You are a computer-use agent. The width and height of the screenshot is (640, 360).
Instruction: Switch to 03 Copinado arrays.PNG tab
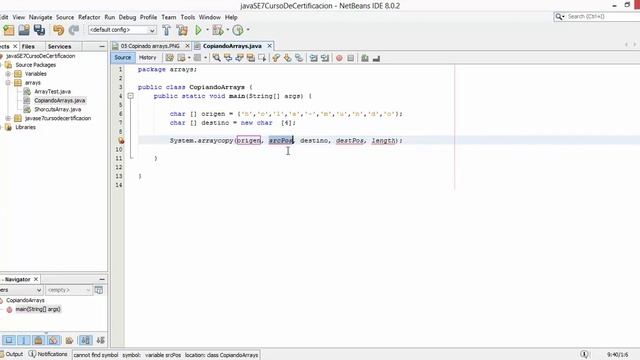[x=150, y=46]
